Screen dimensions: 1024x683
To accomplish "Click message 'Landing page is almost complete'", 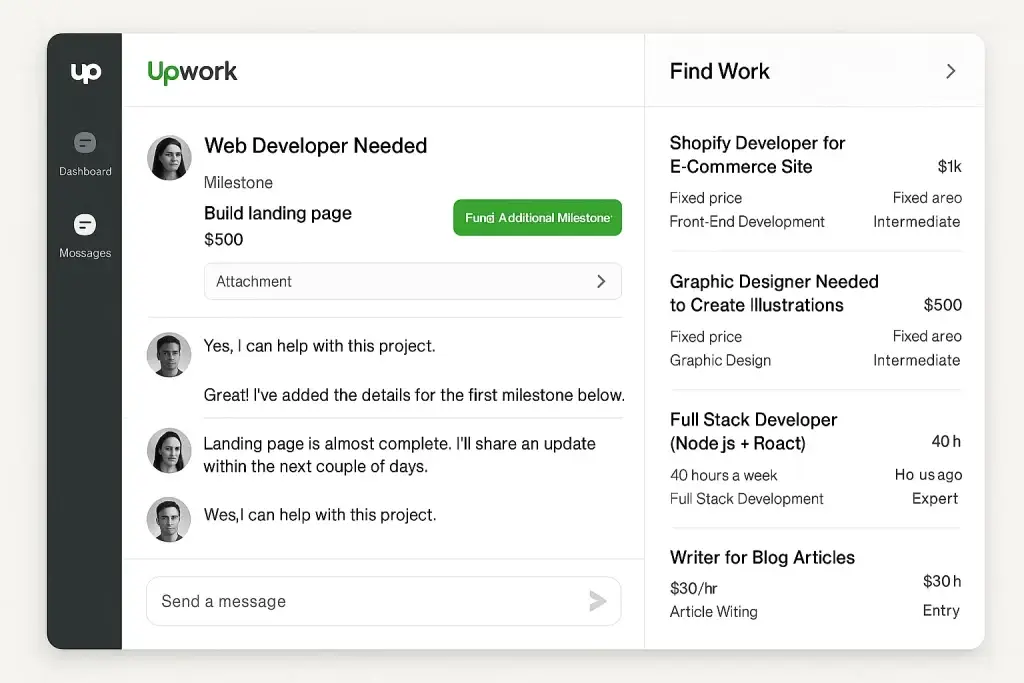I will pos(400,455).
